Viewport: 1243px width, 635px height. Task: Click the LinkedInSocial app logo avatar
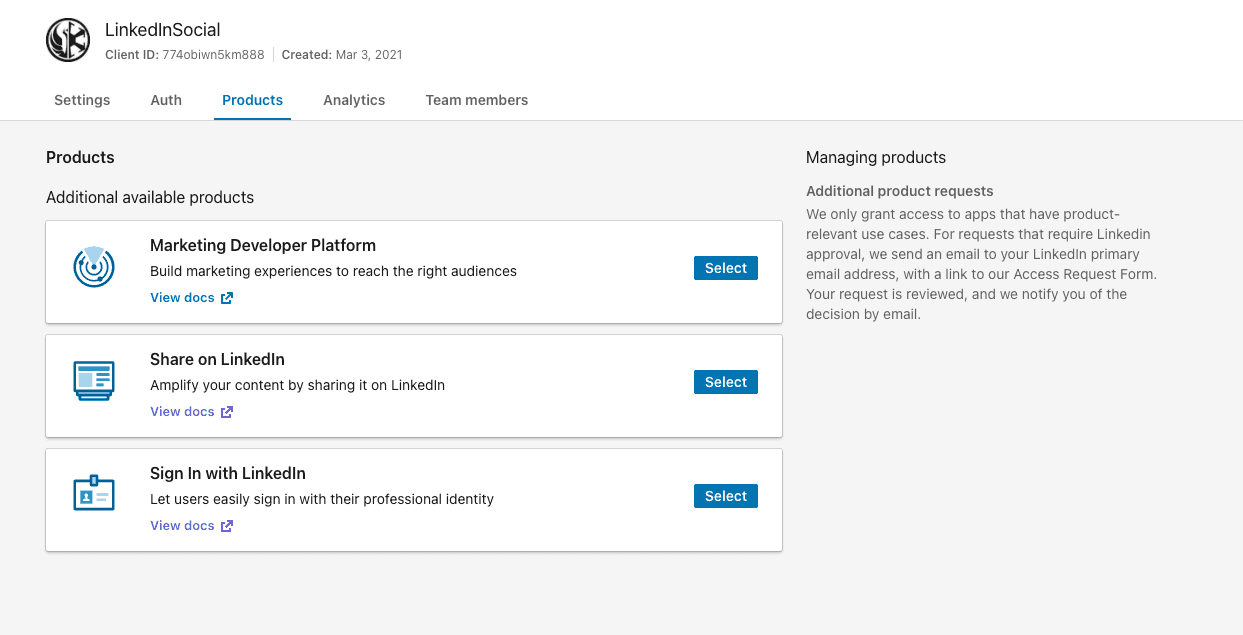(x=68, y=40)
